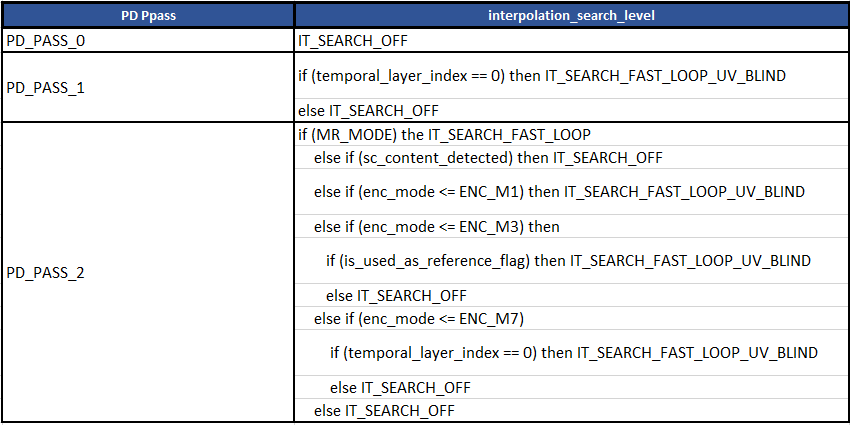
Task: Select the IT_SEARCH_OFF cell for PD_PASS_0
Action: (x=353, y=41)
